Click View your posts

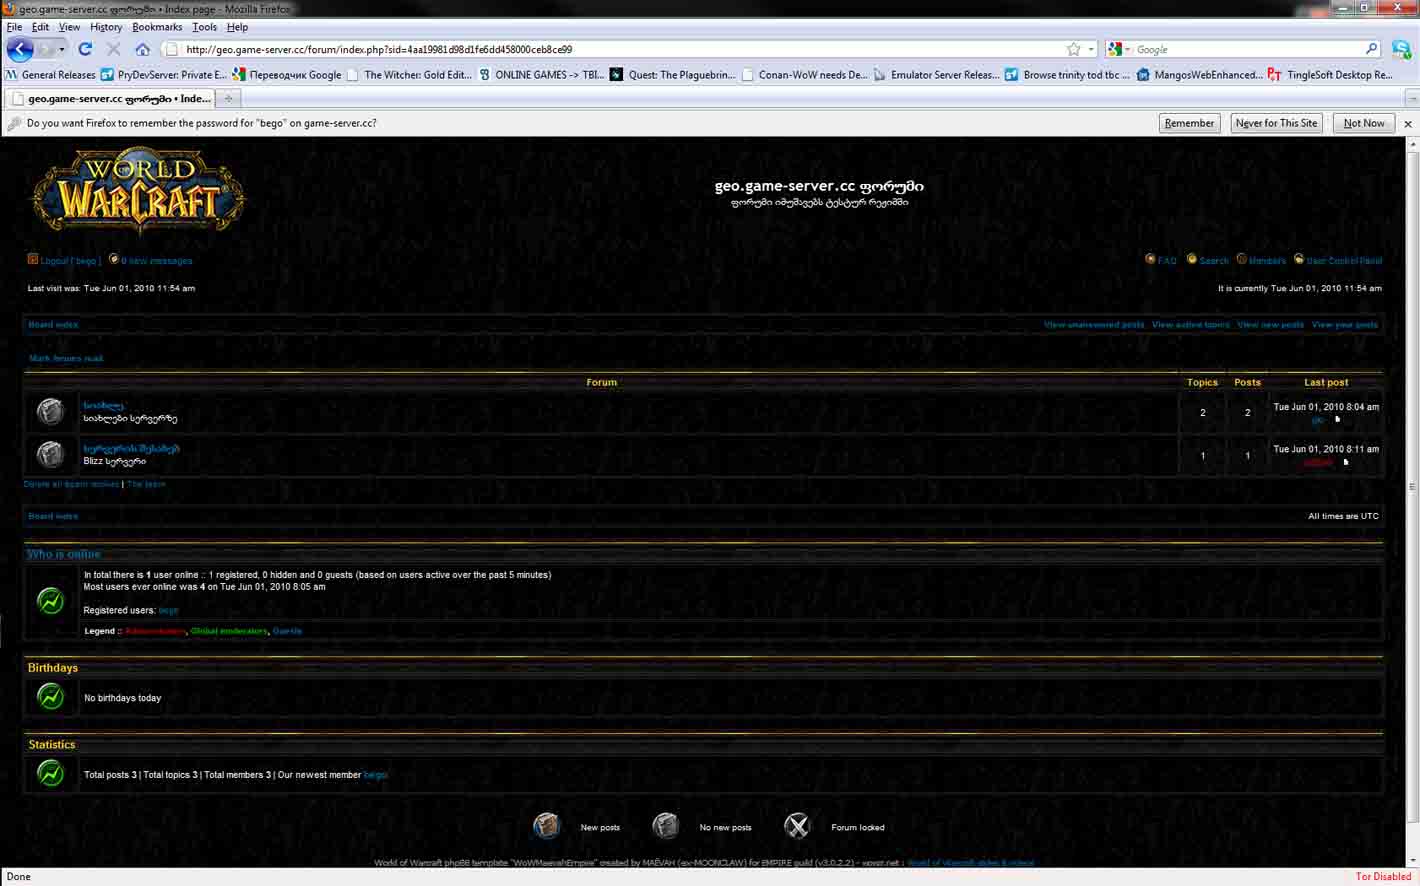coord(1345,325)
